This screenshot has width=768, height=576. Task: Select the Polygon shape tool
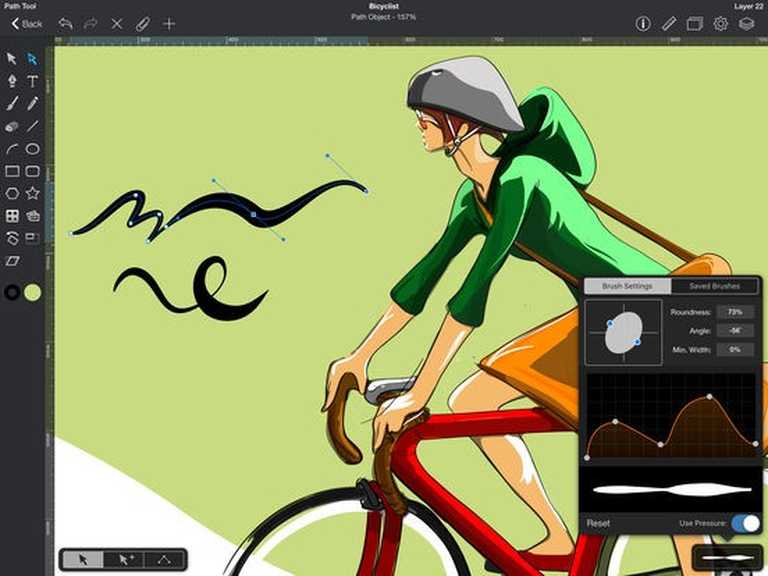pos(12,193)
